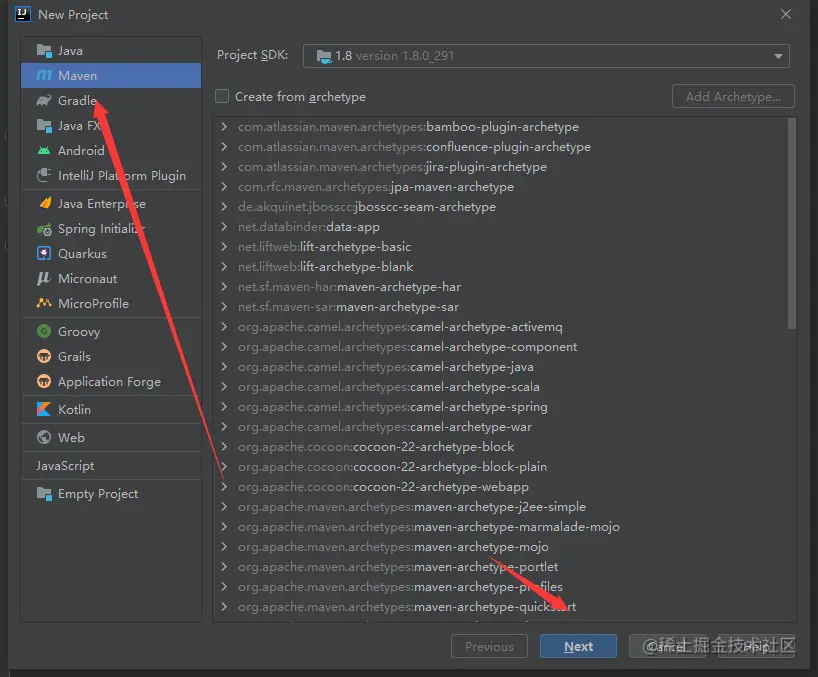Select maven-archetype-sar row
Screen dimensions: 818x677
point(500,307)
